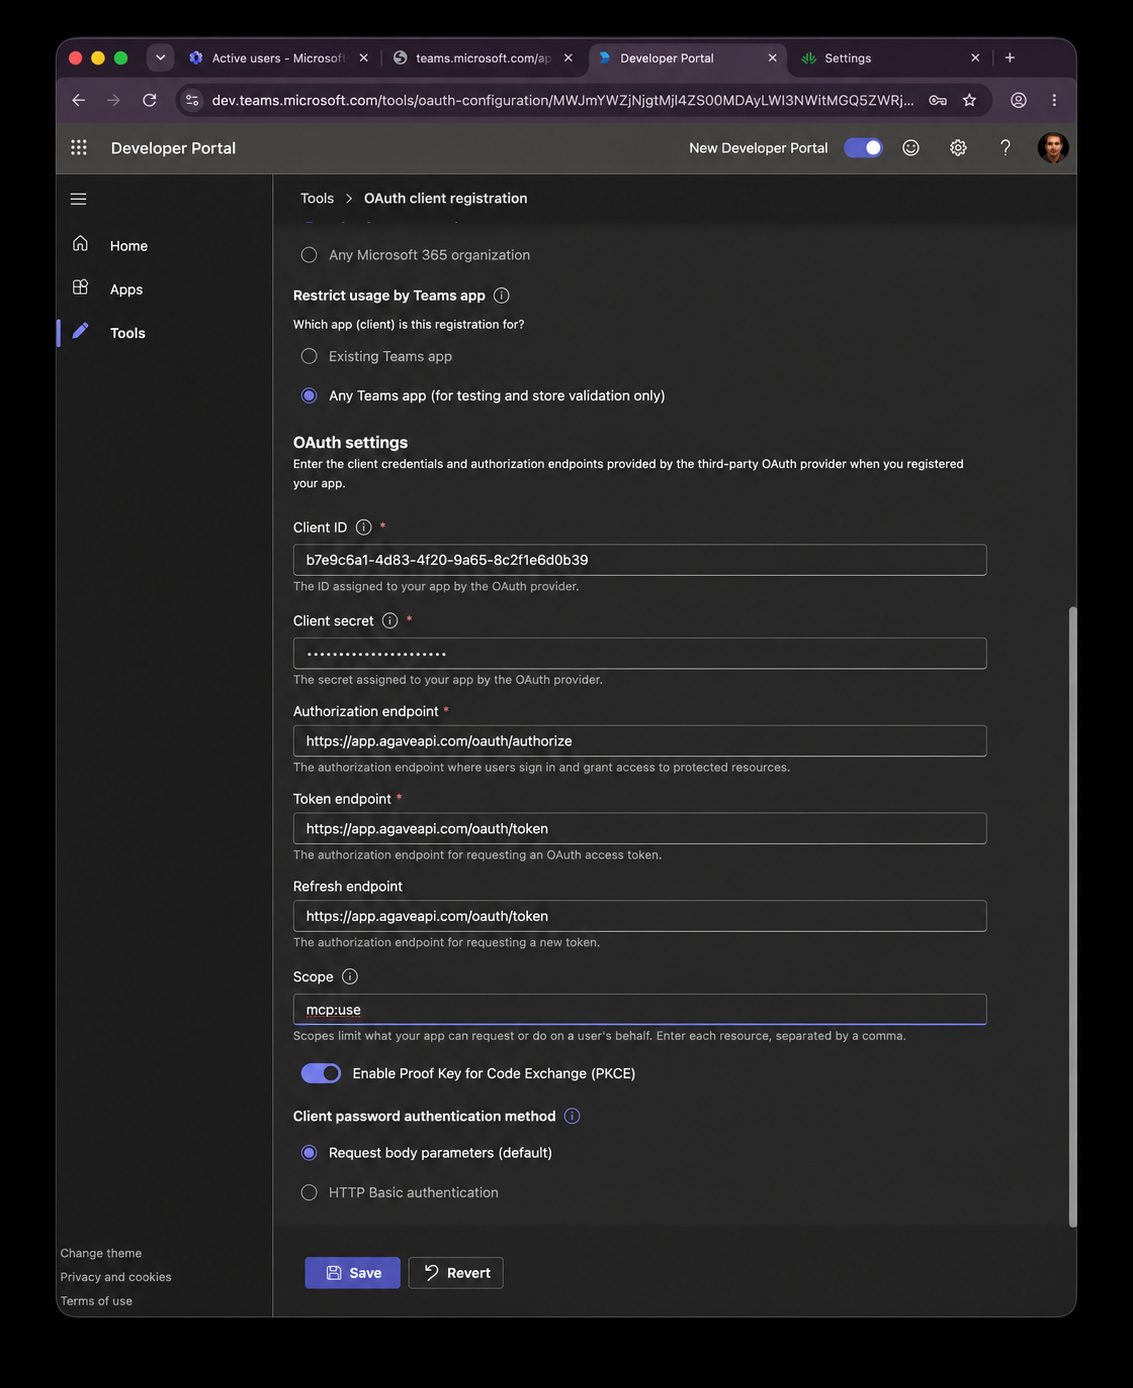The height and width of the screenshot is (1388, 1133).
Task: Open Home in the sidebar
Action: [128, 245]
